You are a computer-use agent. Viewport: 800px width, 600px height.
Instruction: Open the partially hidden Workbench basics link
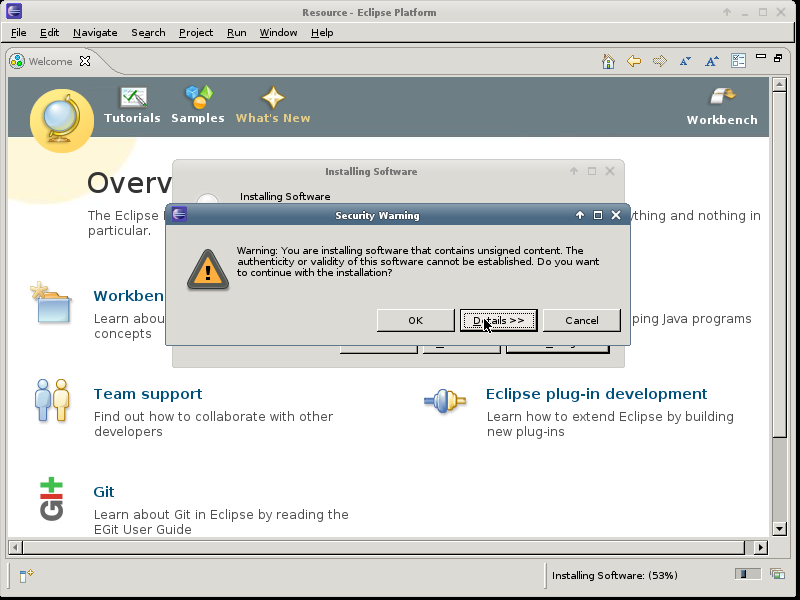(129, 296)
